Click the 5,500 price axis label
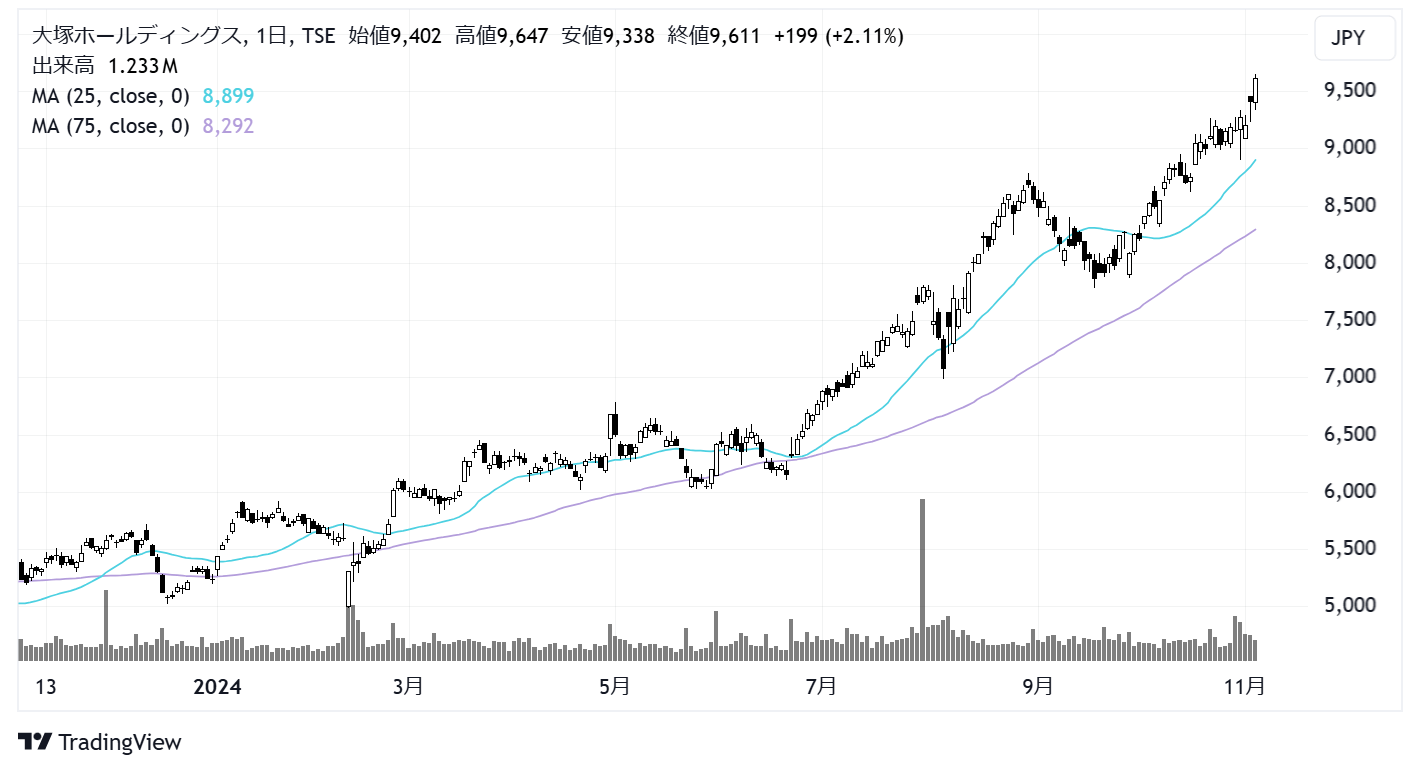The width and height of the screenshot is (1420, 772). click(x=1350, y=548)
